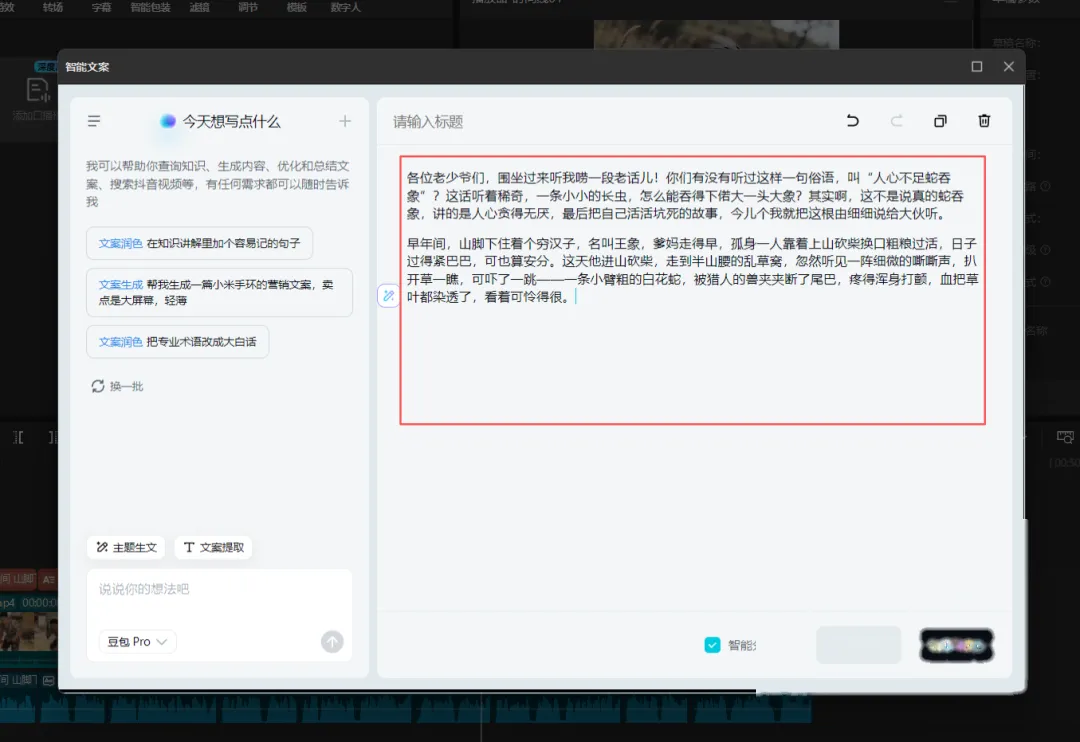Screen dimensions: 1080x742
Task: Click the audio waveform track in timeline
Action: point(406,710)
